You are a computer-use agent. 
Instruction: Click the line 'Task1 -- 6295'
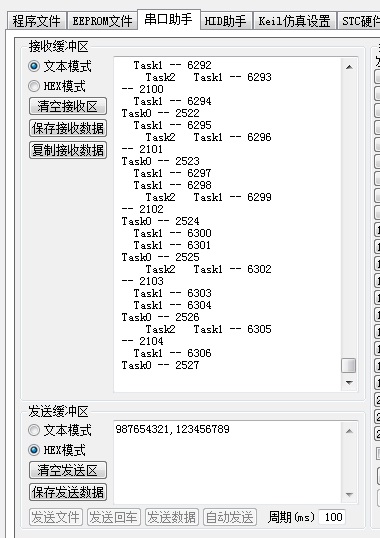point(172,125)
